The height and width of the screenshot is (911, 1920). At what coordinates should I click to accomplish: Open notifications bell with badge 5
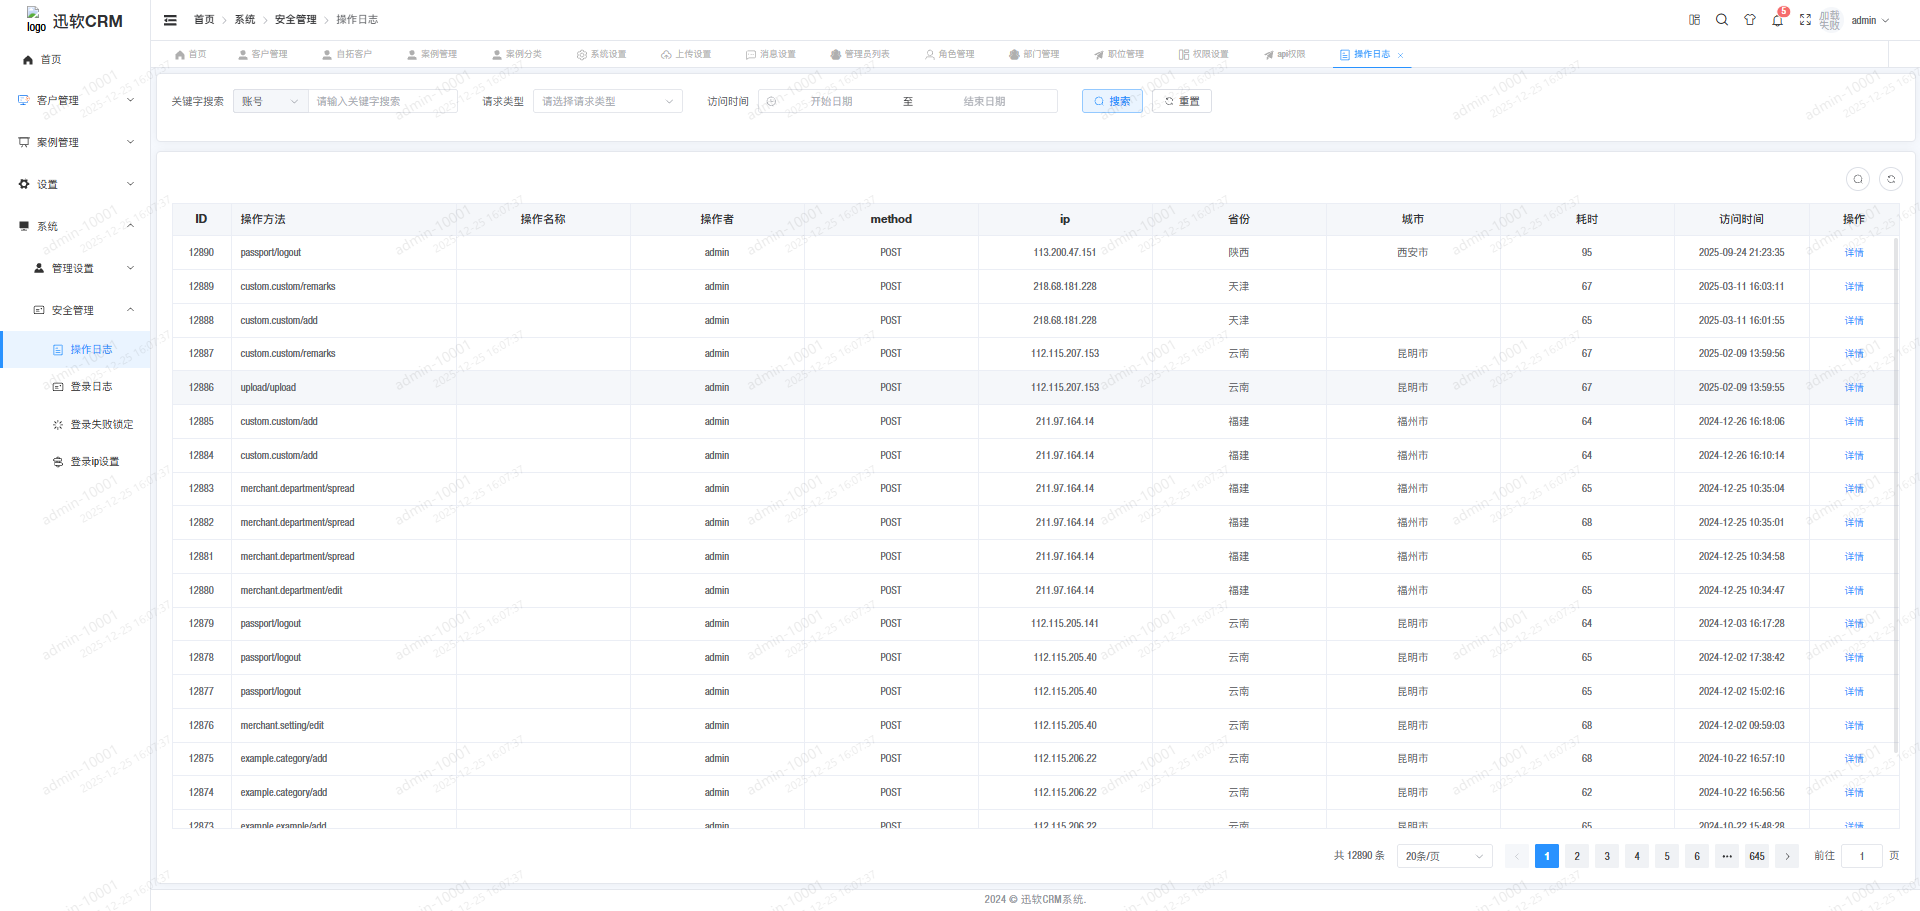(1777, 20)
